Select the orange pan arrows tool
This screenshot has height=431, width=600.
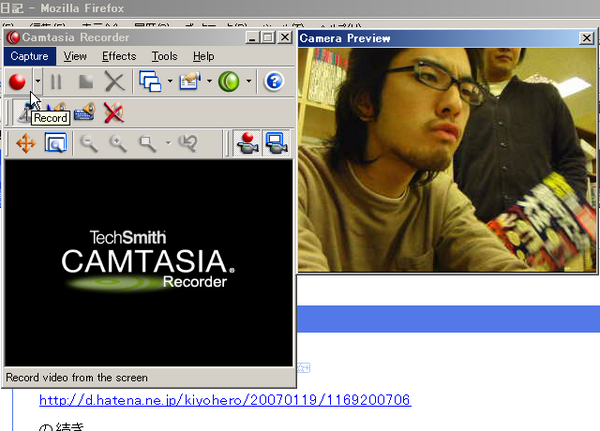click(26, 144)
